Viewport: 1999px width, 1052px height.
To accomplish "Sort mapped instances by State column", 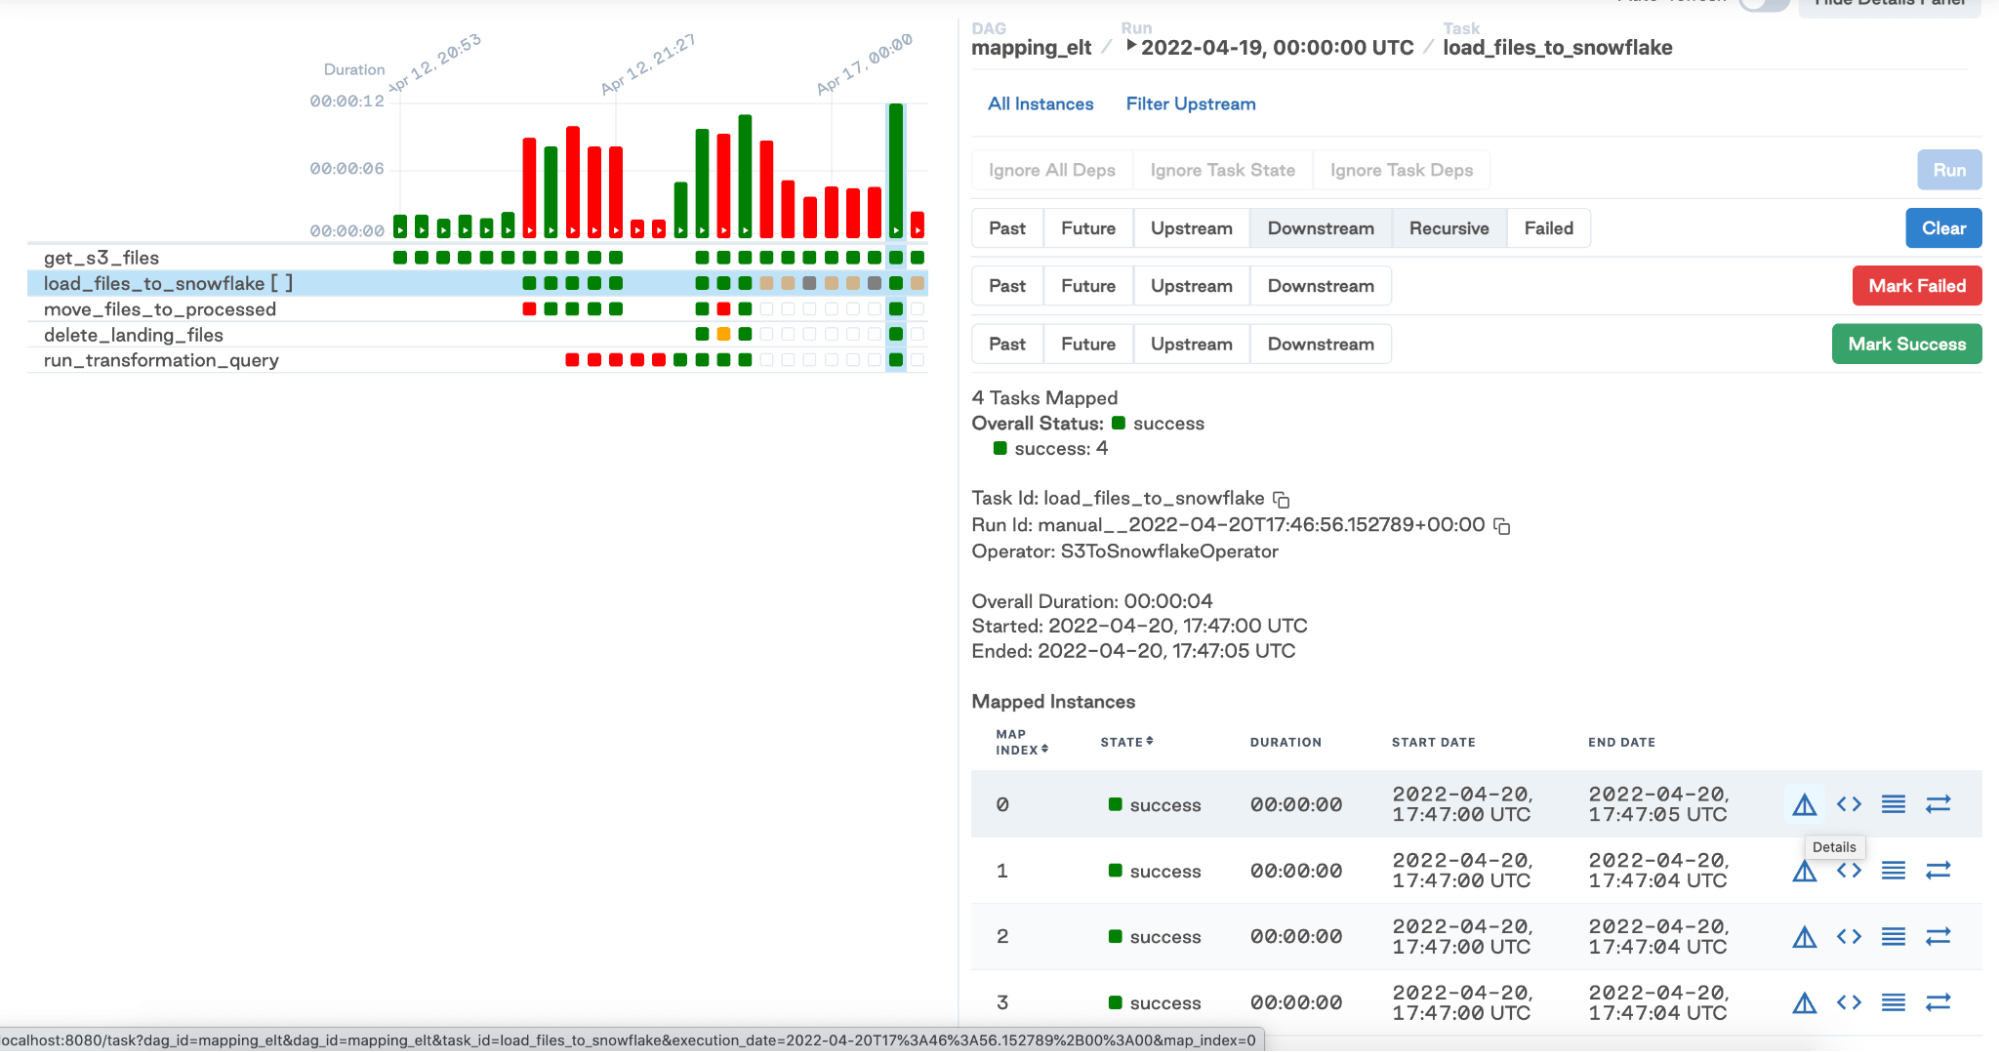I will [1126, 742].
